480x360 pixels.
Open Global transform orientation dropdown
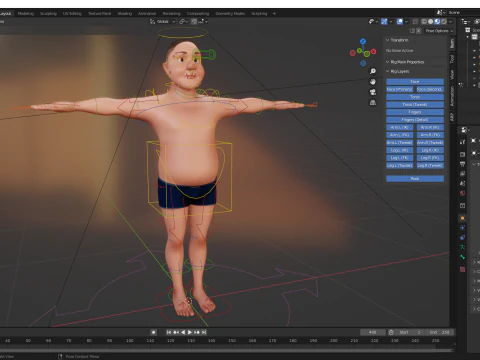click(163, 21)
